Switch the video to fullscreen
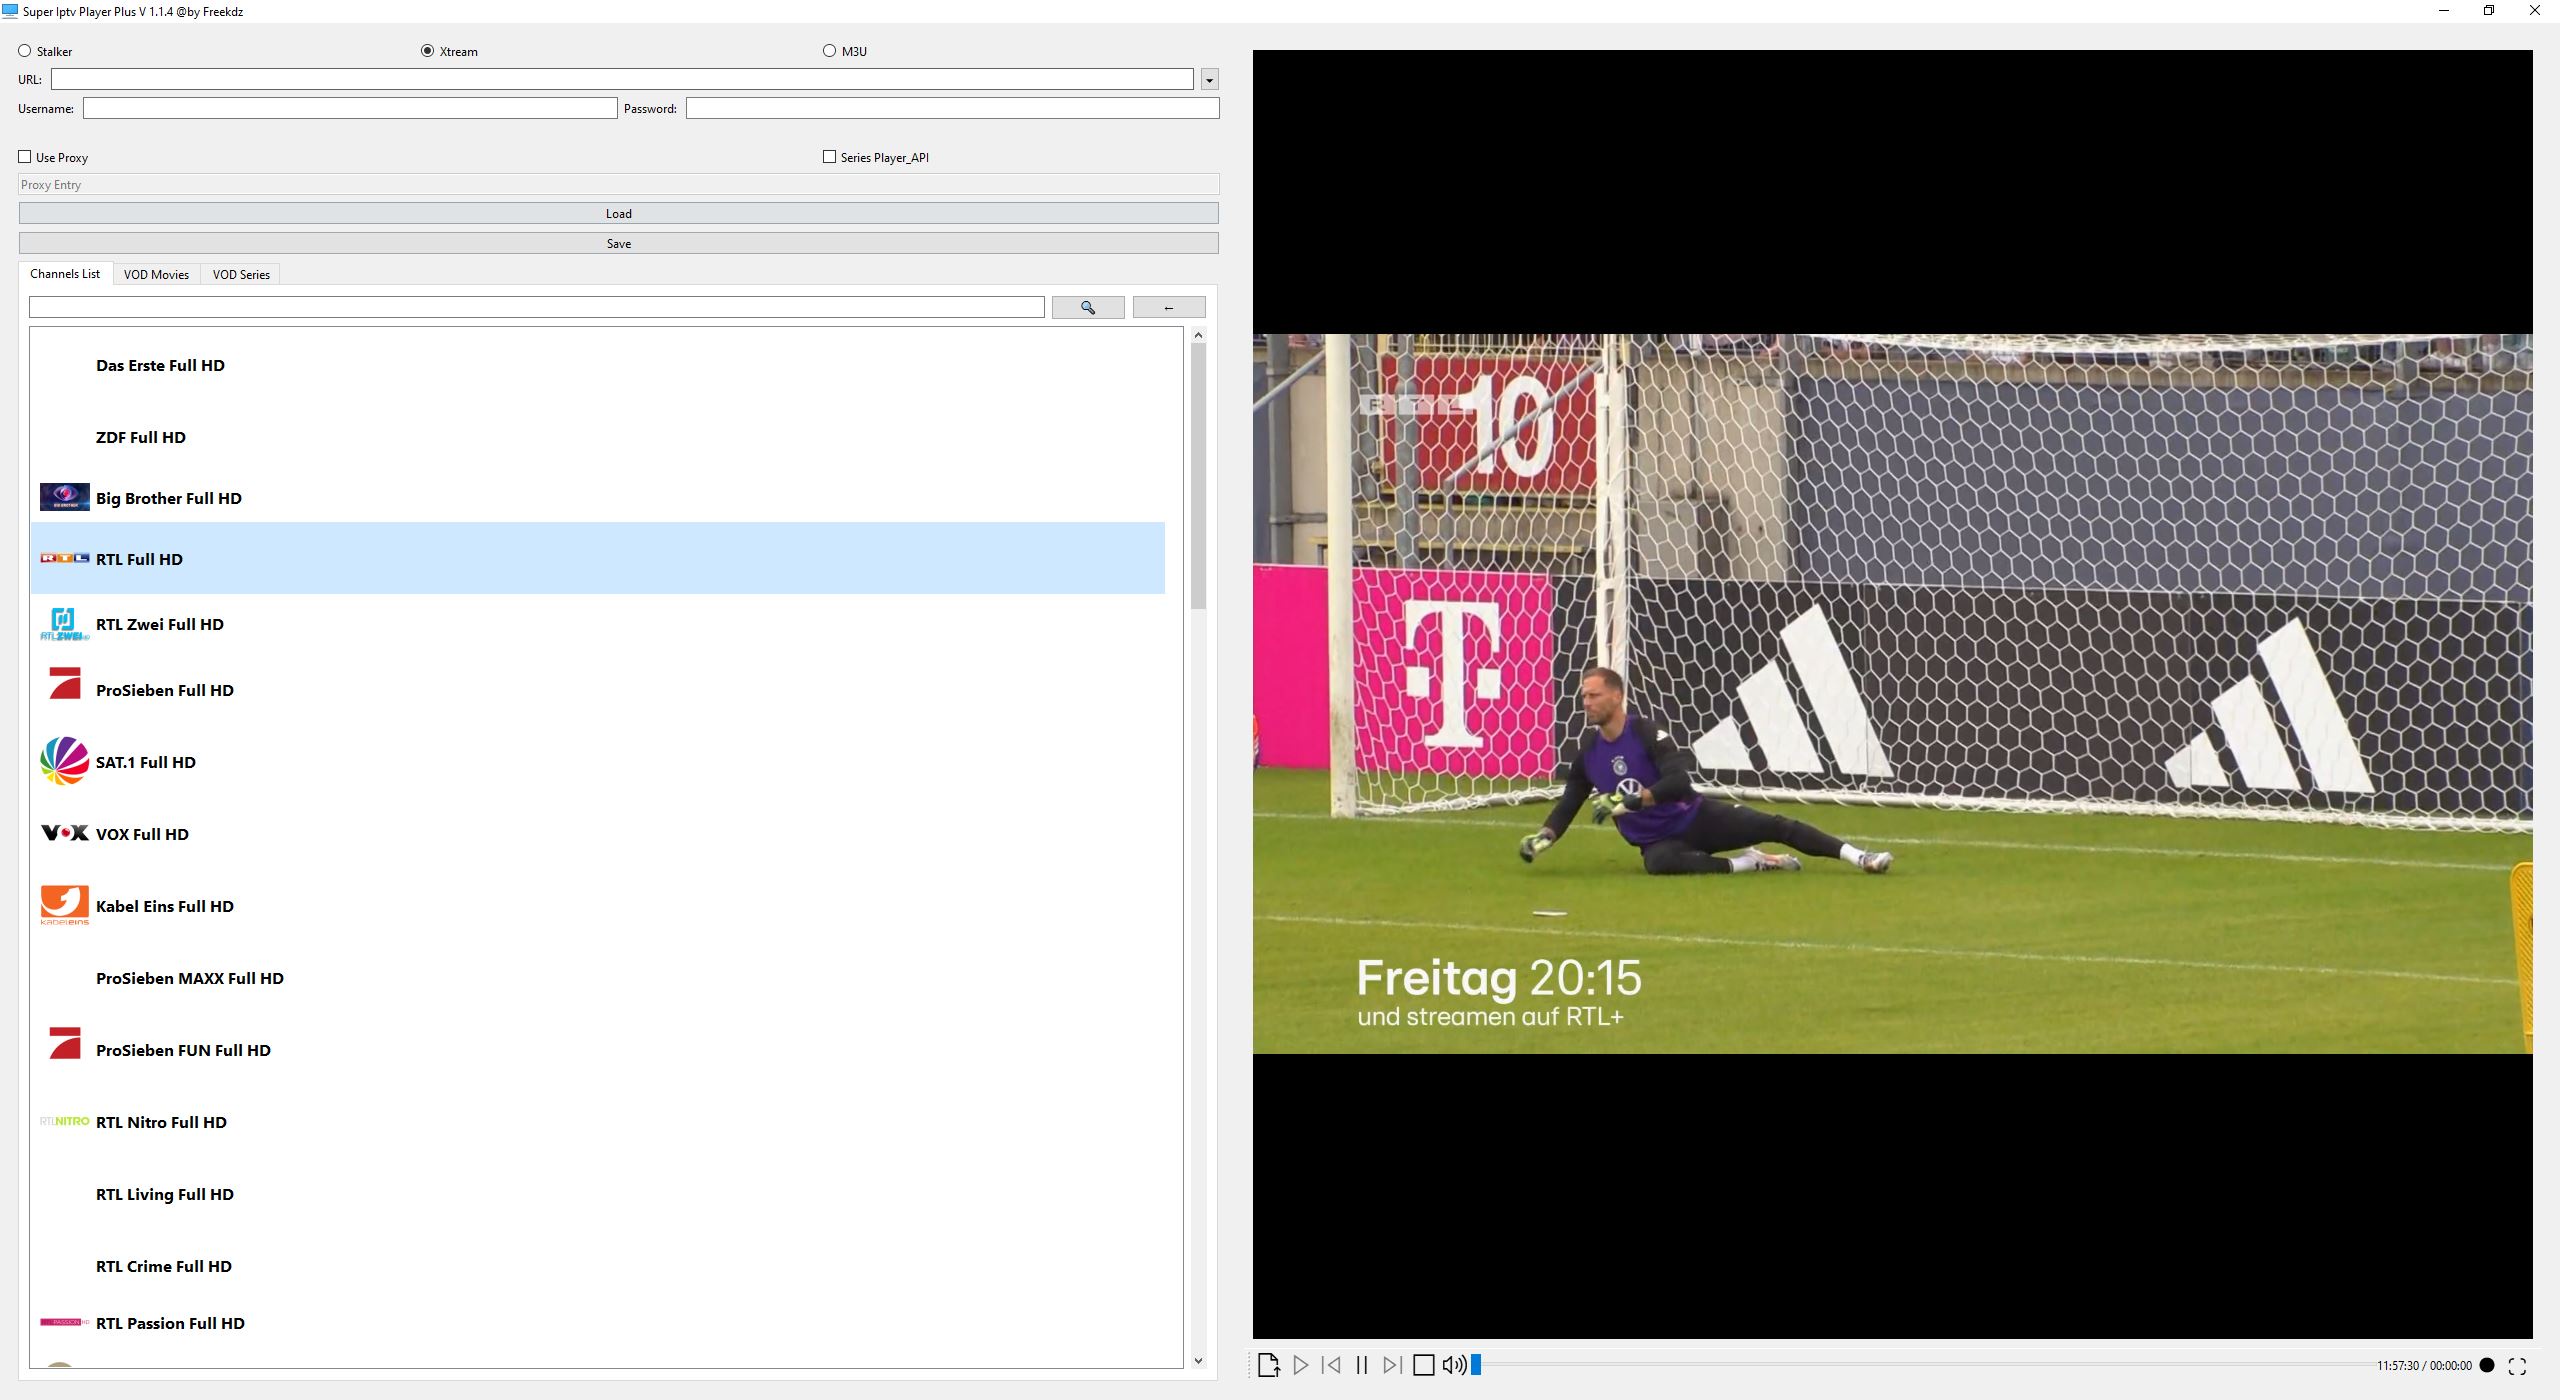This screenshot has height=1400, width=2560. [x=2518, y=1365]
